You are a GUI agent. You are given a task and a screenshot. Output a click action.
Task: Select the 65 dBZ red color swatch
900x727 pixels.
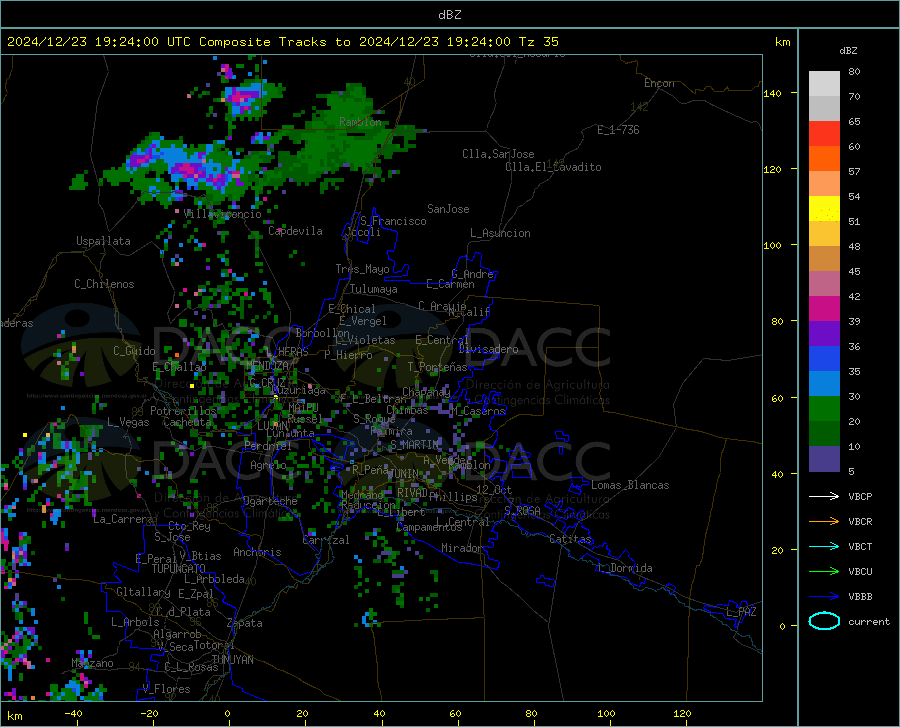coord(824,134)
